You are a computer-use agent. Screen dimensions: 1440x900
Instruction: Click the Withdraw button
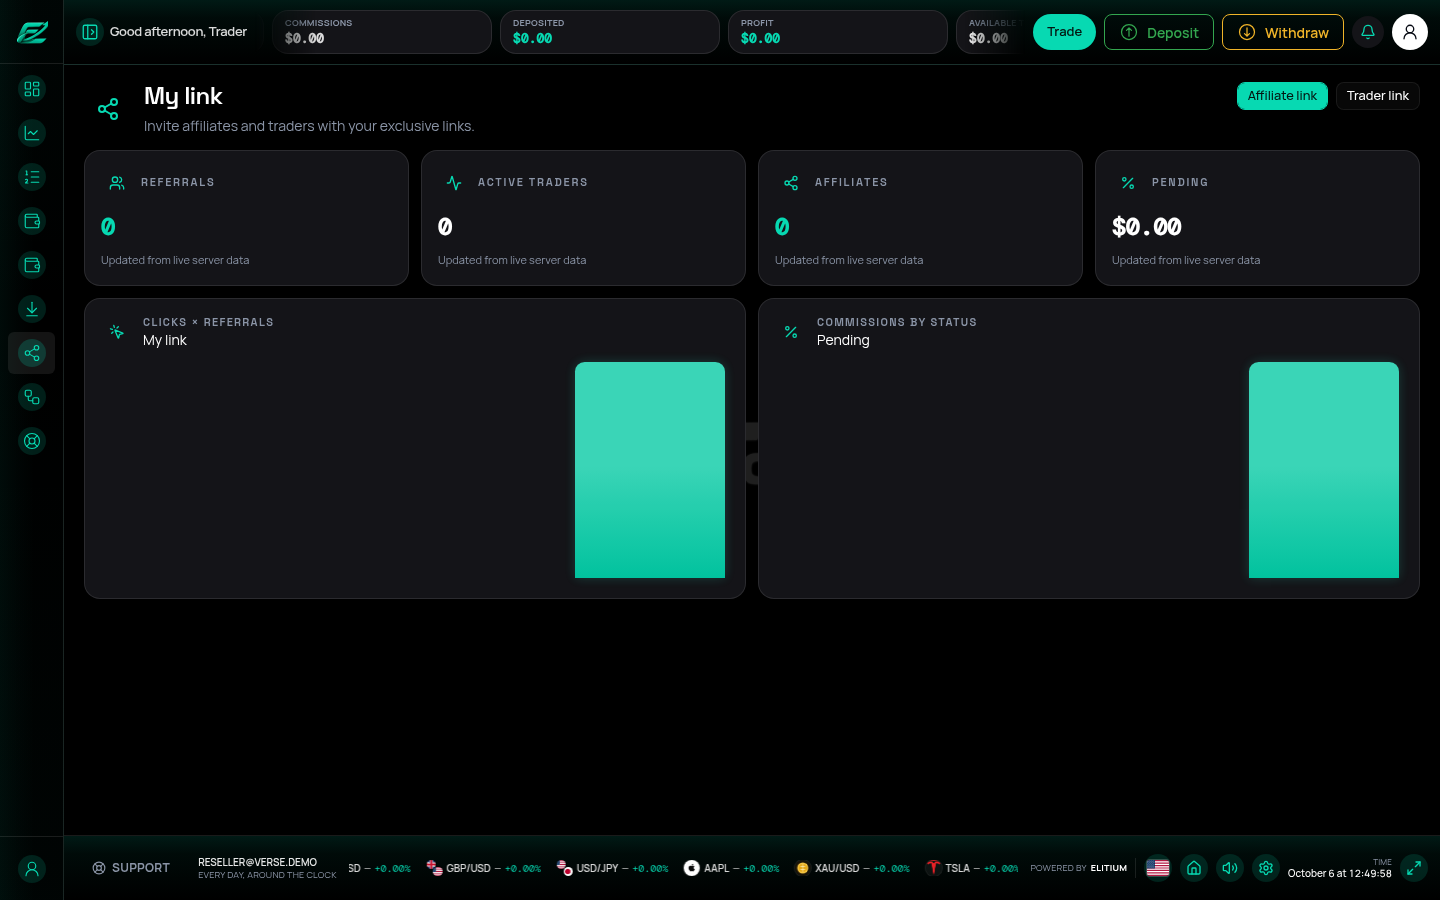[x=1283, y=32]
